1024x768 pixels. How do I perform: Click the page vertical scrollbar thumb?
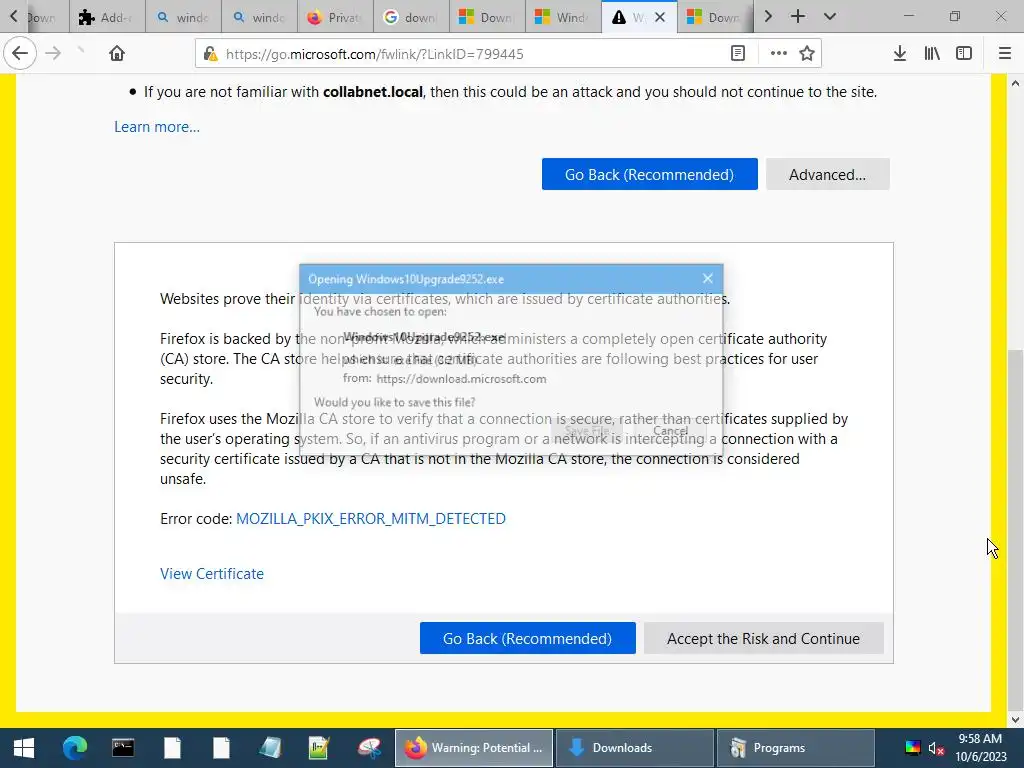tap(1015, 530)
